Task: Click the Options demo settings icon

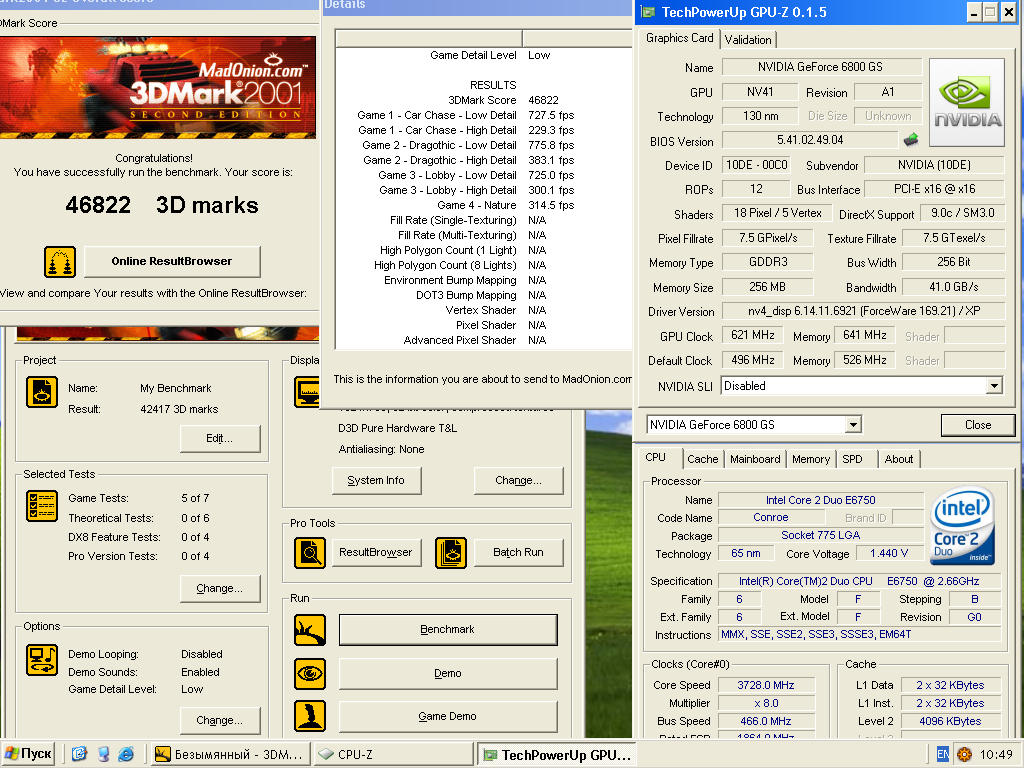Action: 42,660
